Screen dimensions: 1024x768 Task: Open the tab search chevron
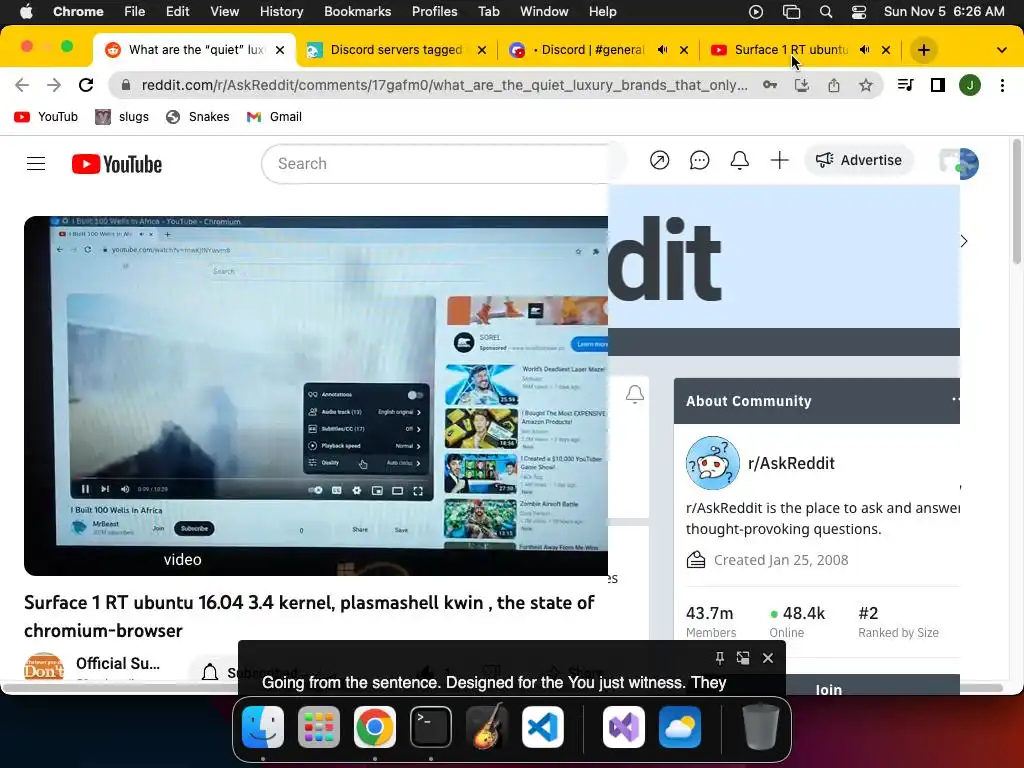point(1002,50)
